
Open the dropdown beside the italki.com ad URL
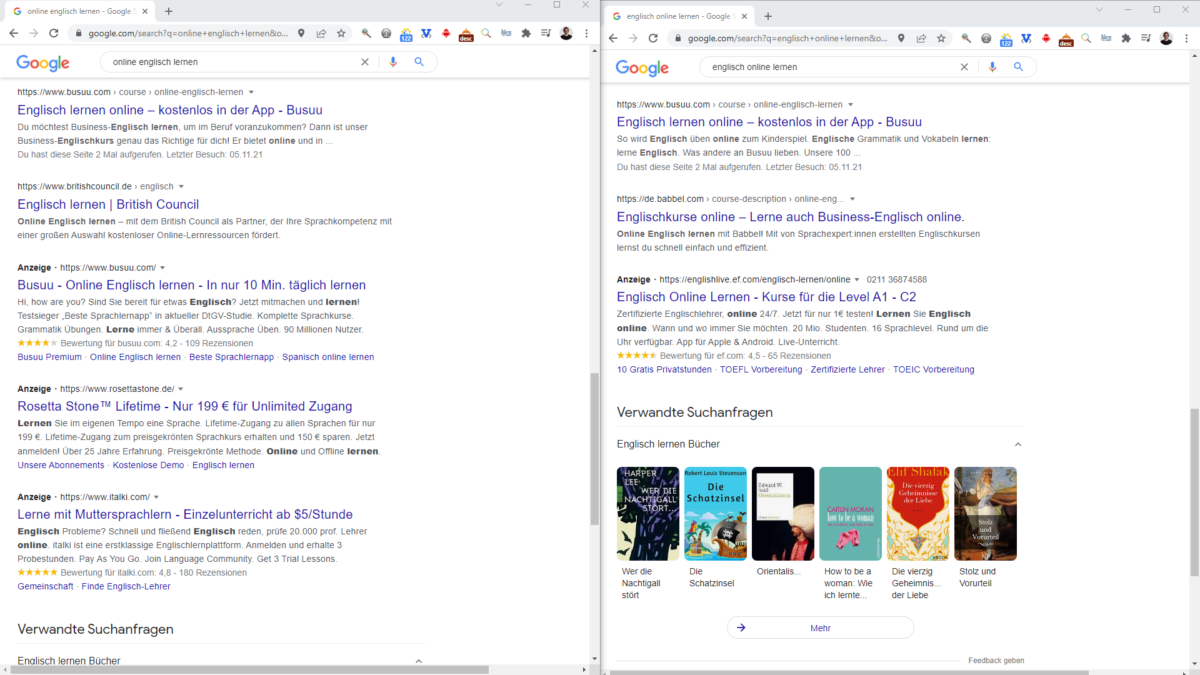click(x=156, y=497)
